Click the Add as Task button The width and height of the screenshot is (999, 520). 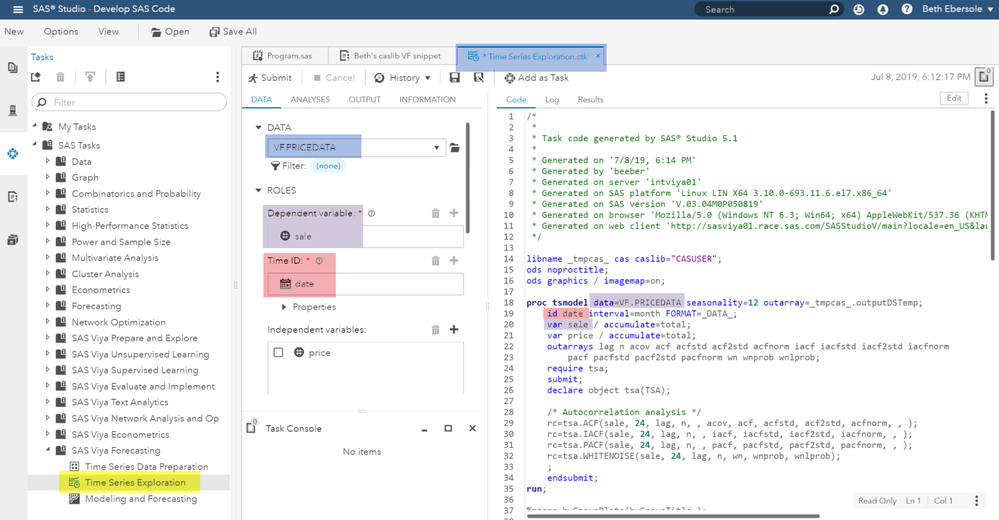point(536,78)
